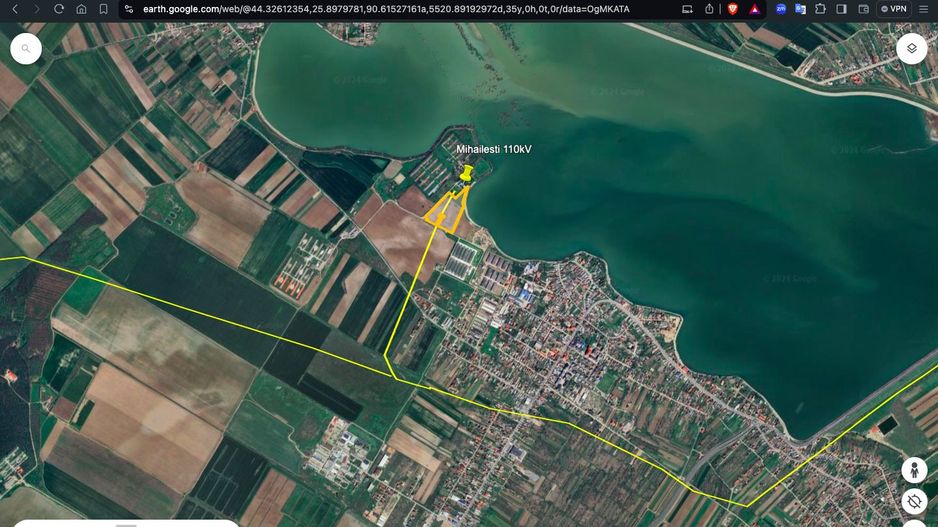Screen dimensions: 938x527
Task: Go back to the previous page
Action: 15,9
